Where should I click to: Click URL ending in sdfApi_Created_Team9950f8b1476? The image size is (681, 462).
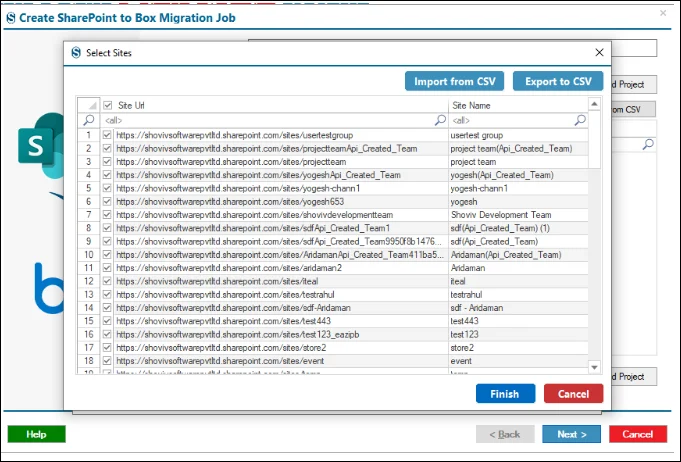(x=279, y=241)
